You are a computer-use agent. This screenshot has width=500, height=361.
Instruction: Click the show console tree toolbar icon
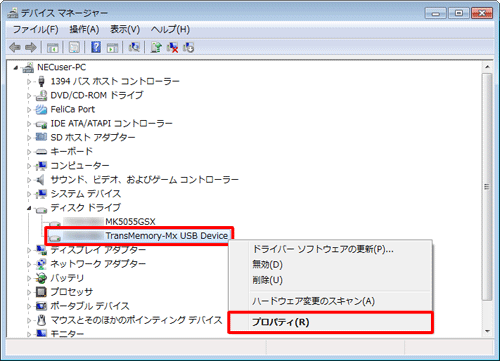click(53, 48)
